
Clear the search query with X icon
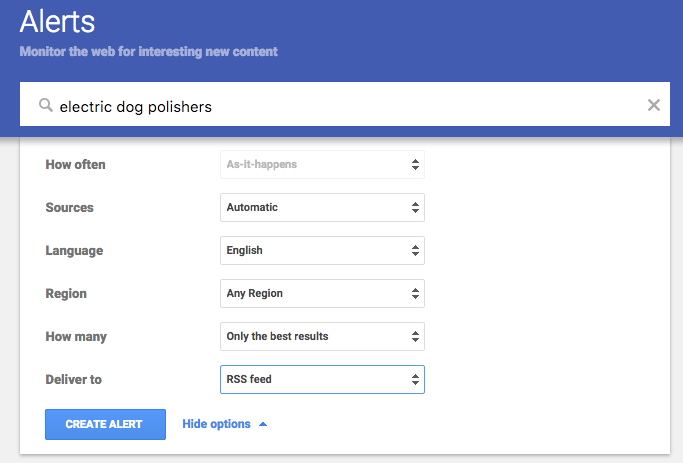click(654, 105)
